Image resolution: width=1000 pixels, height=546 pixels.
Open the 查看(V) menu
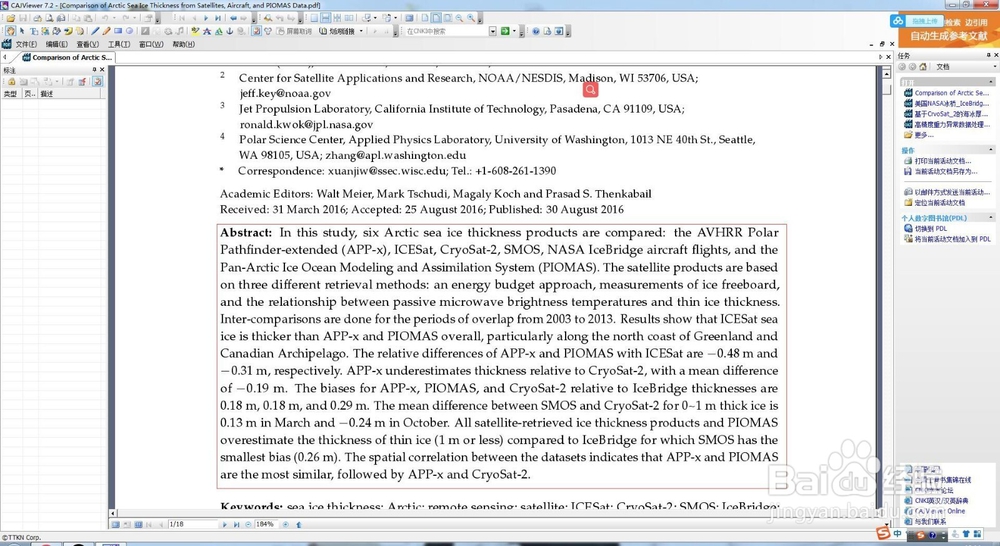pos(87,44)
